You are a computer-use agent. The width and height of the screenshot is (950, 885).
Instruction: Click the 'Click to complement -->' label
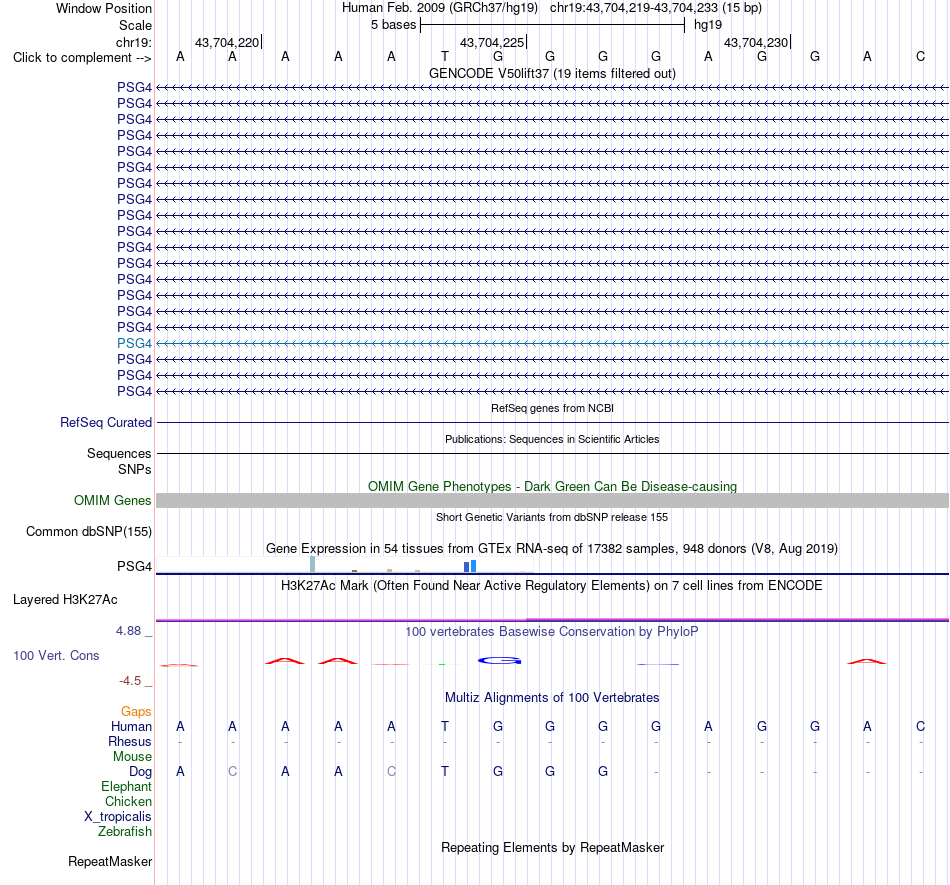click(x=82, y=58)
